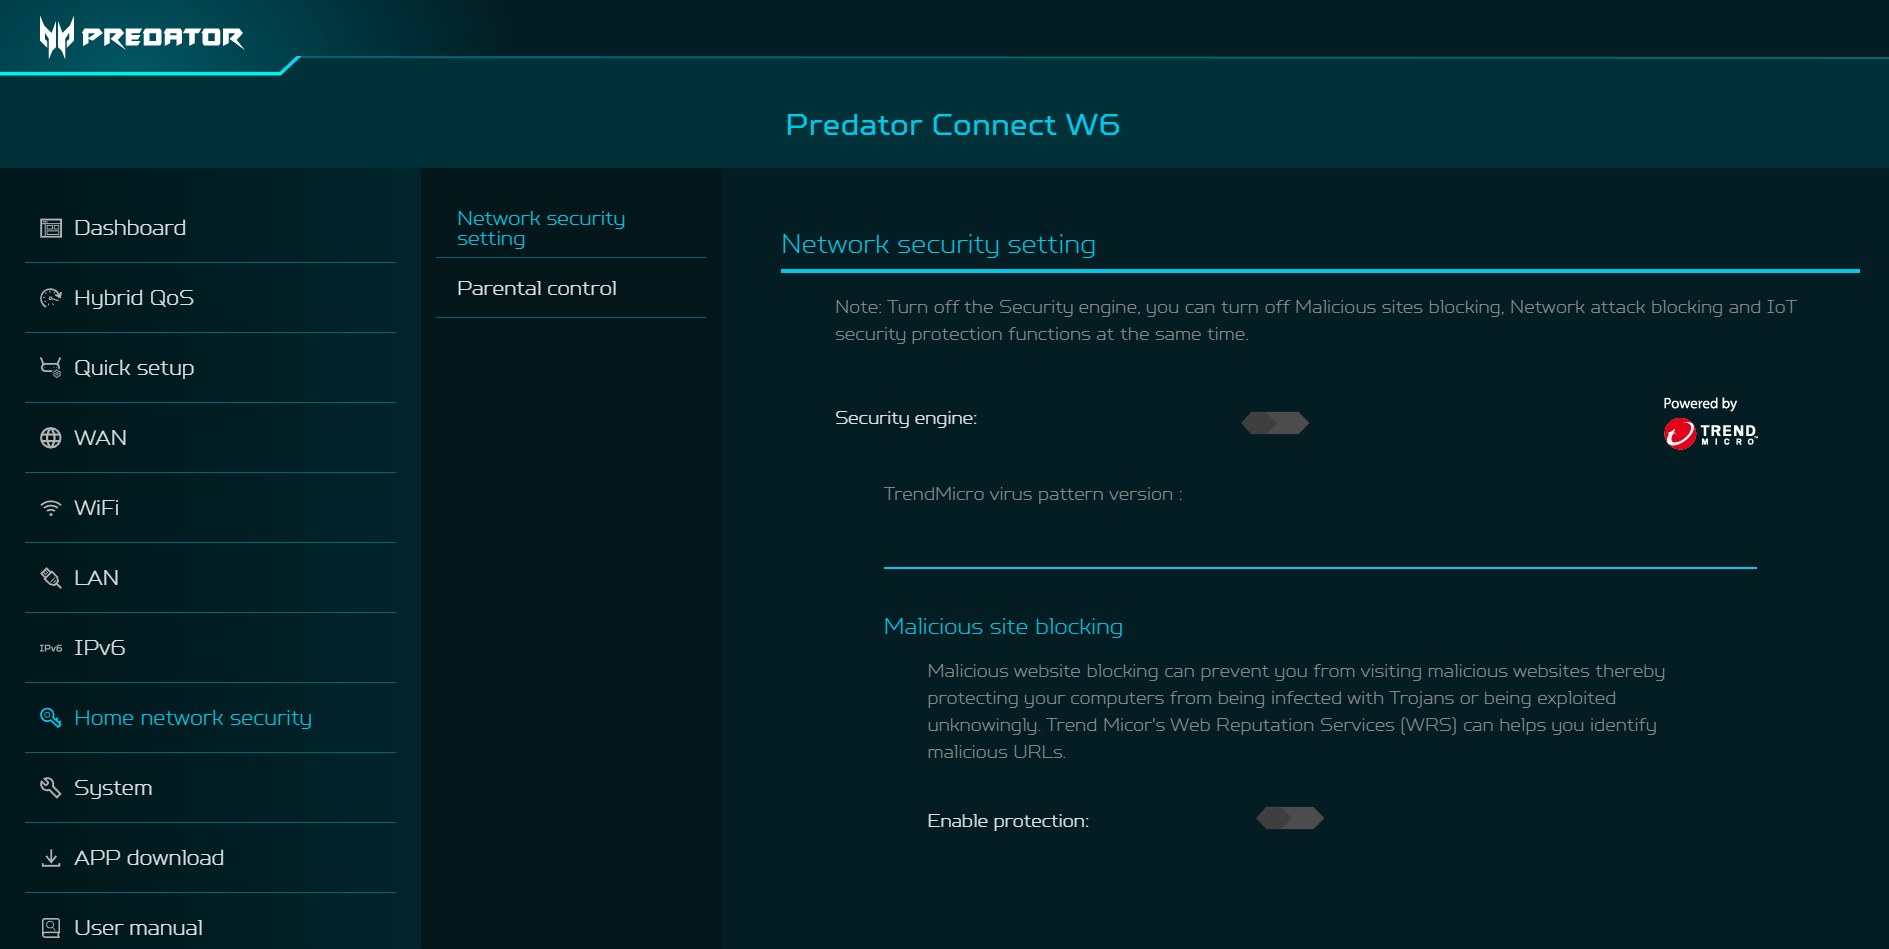Click the IPv6 icon in sidebar

tap(50, 648)
